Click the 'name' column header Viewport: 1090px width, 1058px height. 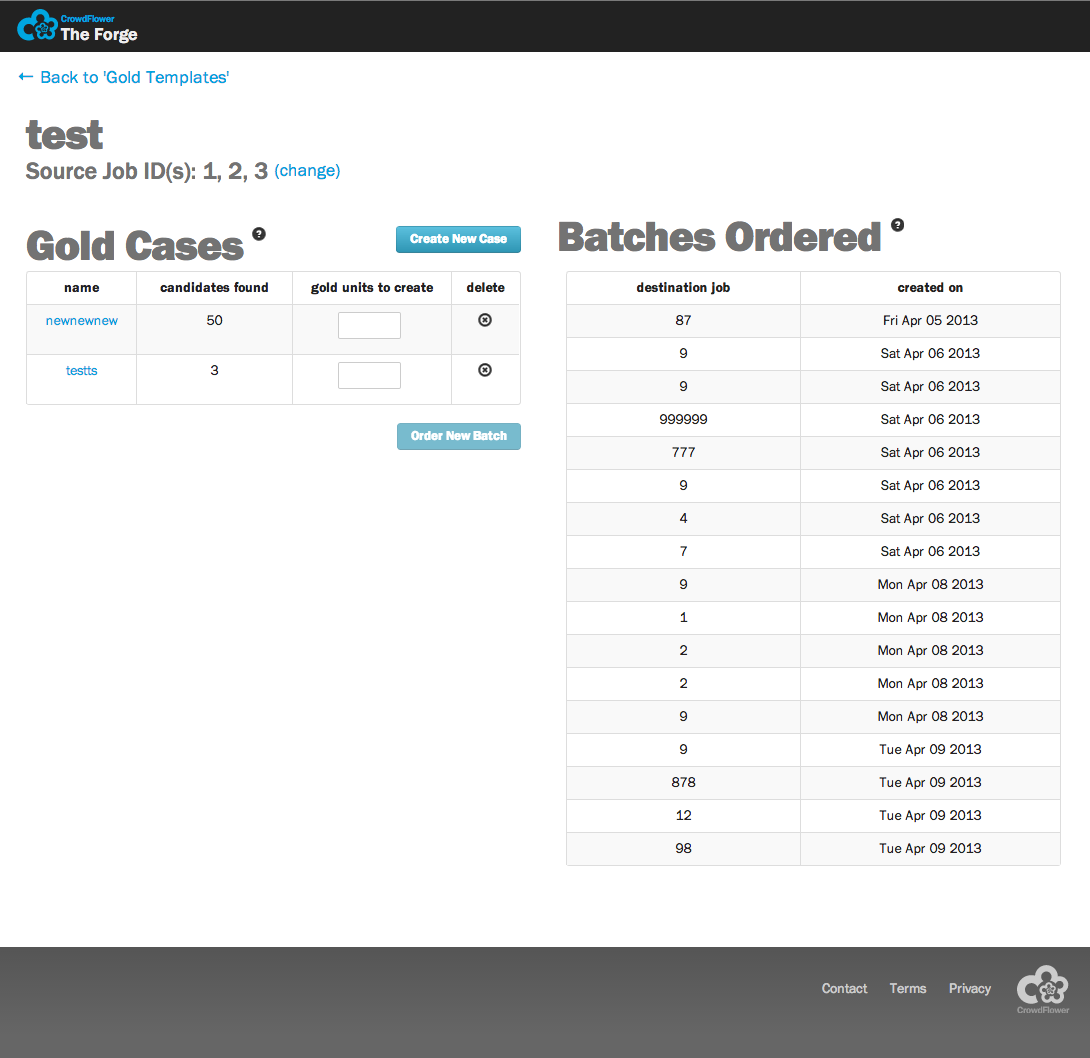pyautogui.click(x=81, y=288)
